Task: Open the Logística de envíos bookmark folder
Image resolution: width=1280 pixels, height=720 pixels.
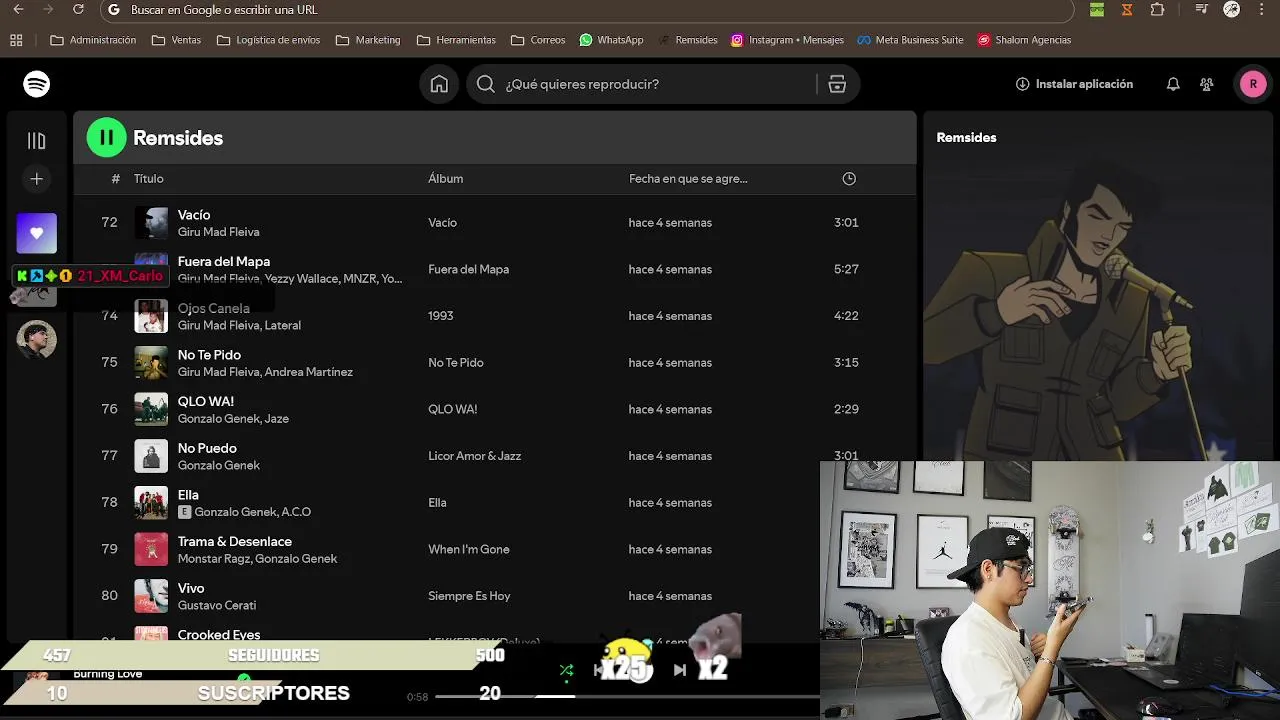Action: pos(268,40)
